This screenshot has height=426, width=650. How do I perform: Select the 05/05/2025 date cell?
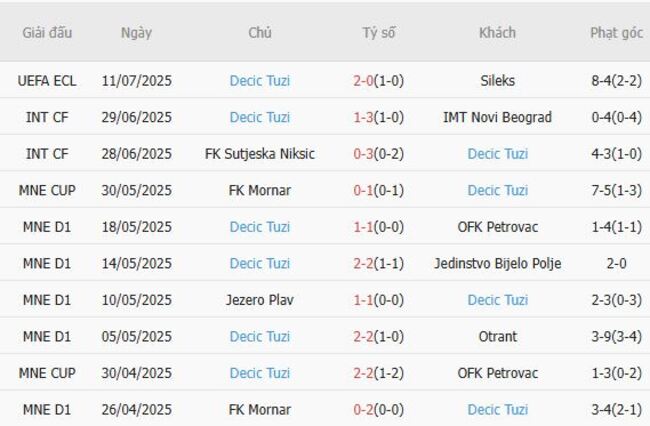tap(136, 336)
